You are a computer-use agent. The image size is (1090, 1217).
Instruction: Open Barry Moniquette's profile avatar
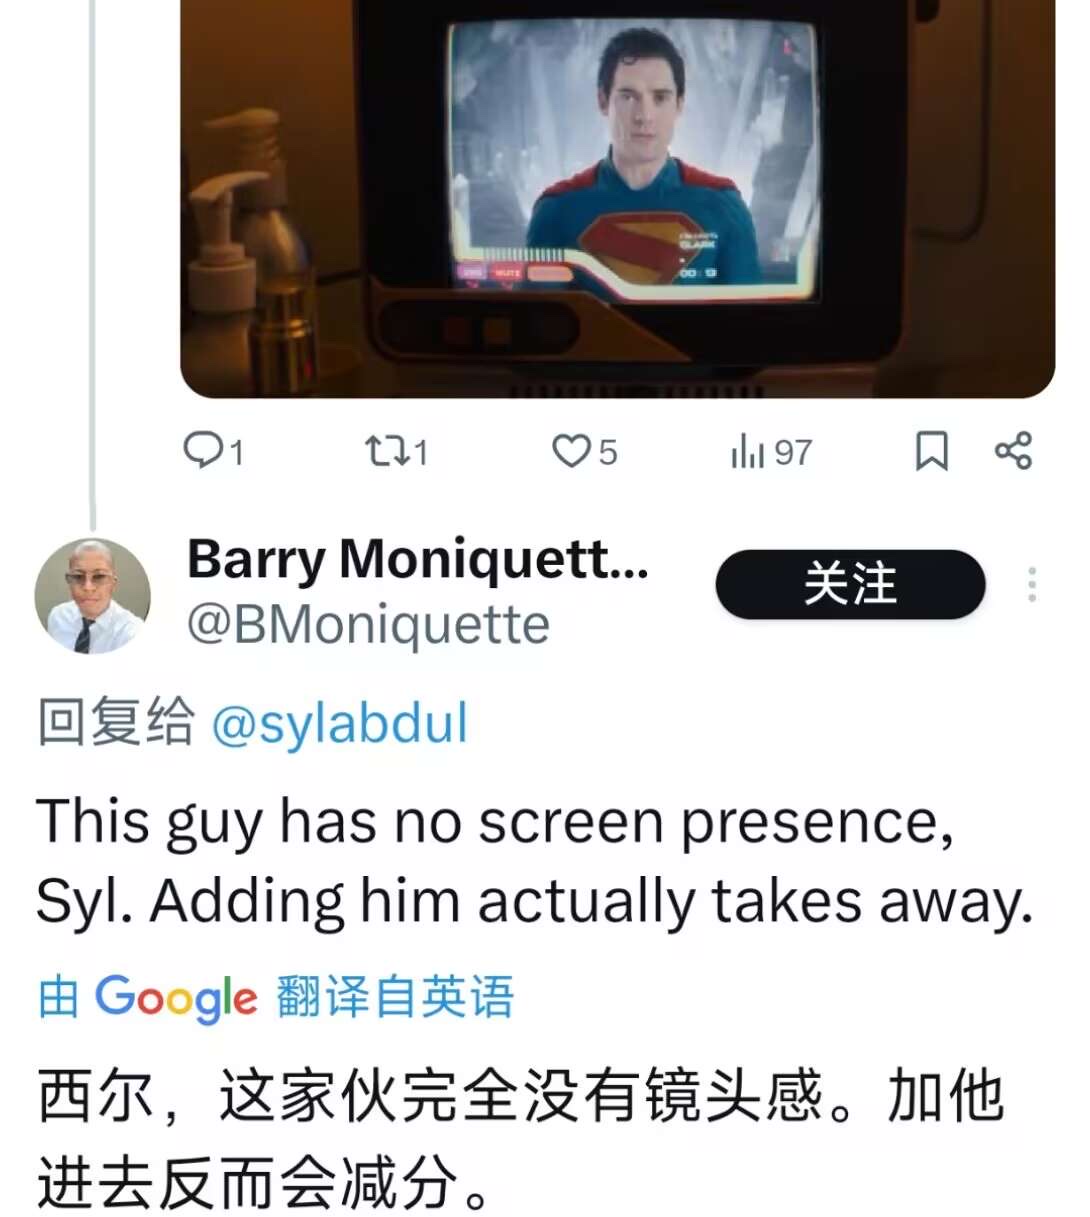[93, 596]
